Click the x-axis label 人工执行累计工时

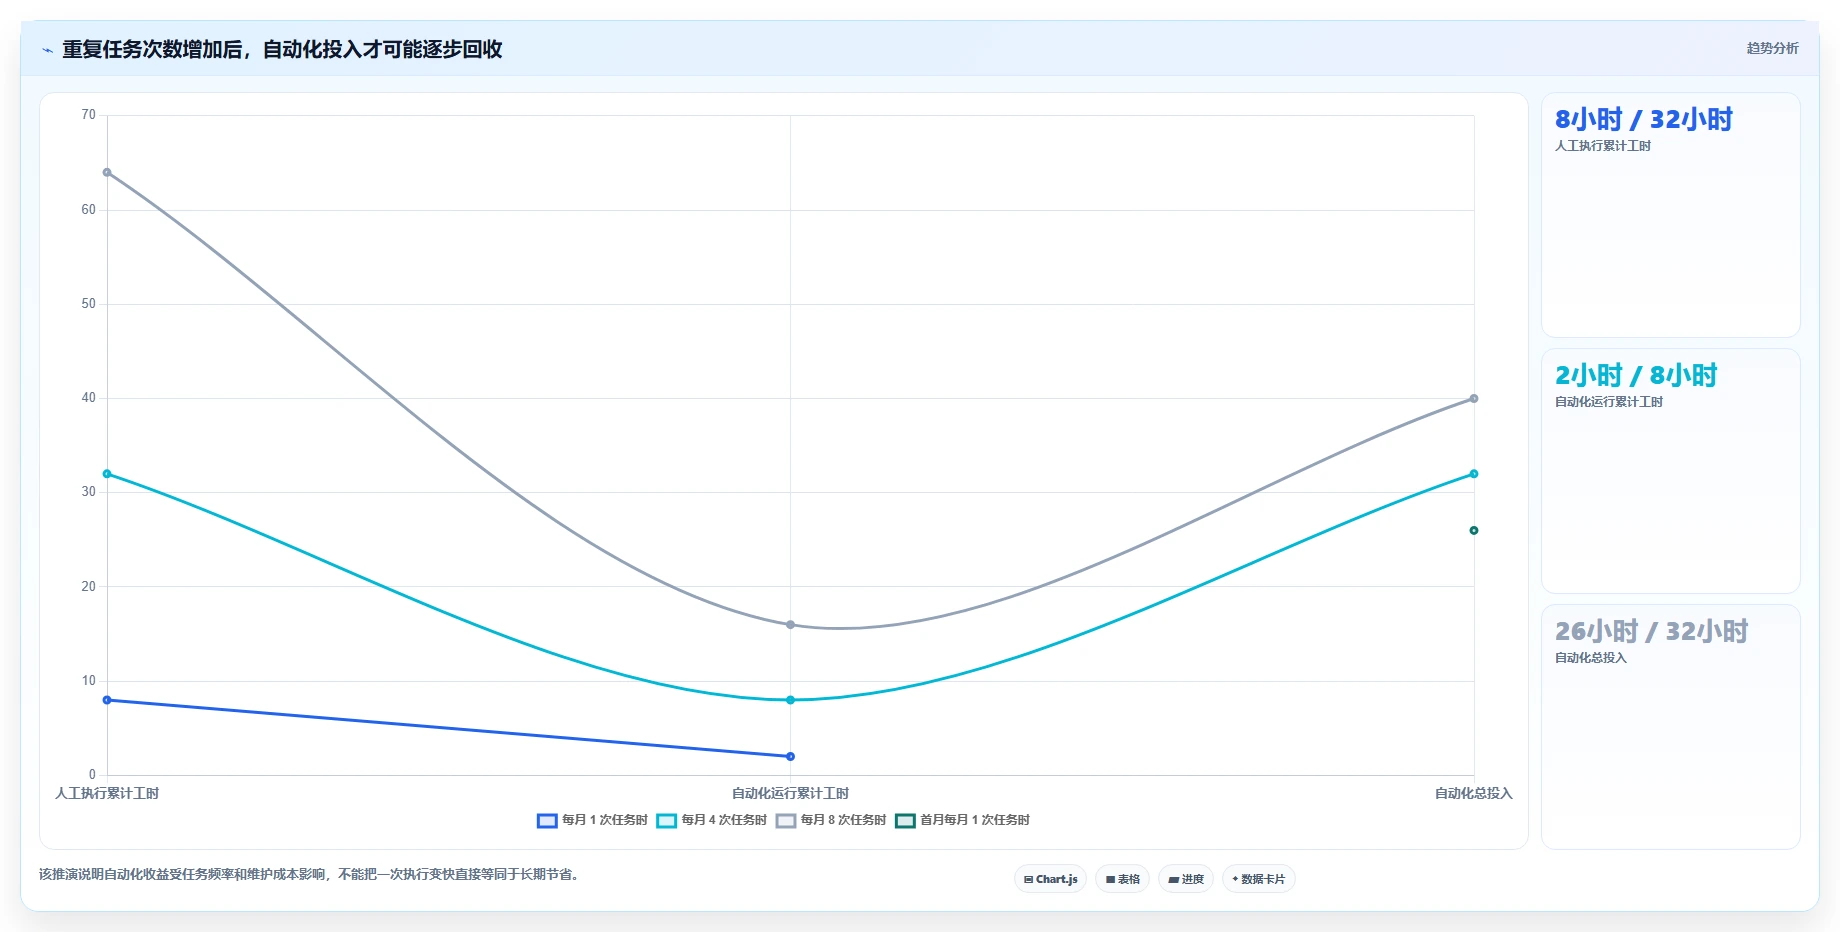click(x=107, y=794)
